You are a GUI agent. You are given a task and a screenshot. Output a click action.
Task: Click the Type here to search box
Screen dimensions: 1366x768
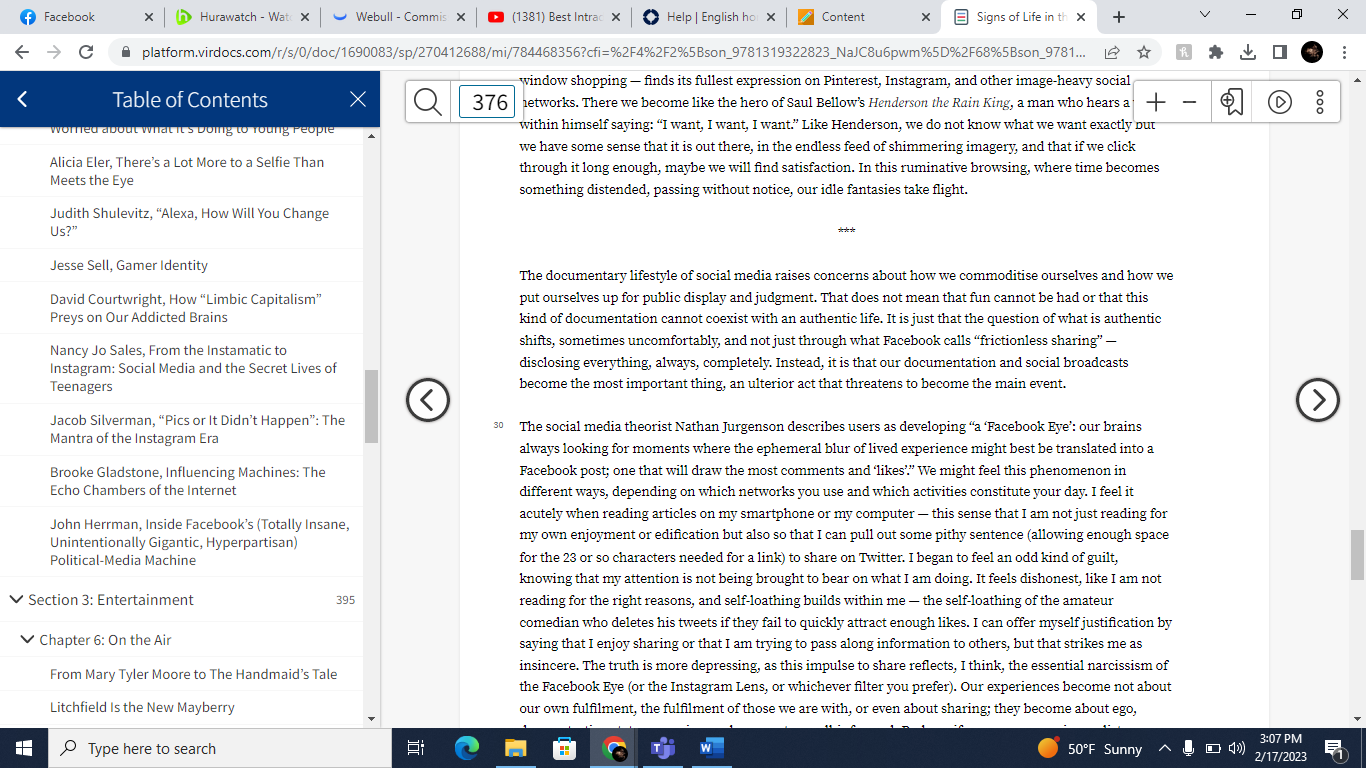(220, 748)
